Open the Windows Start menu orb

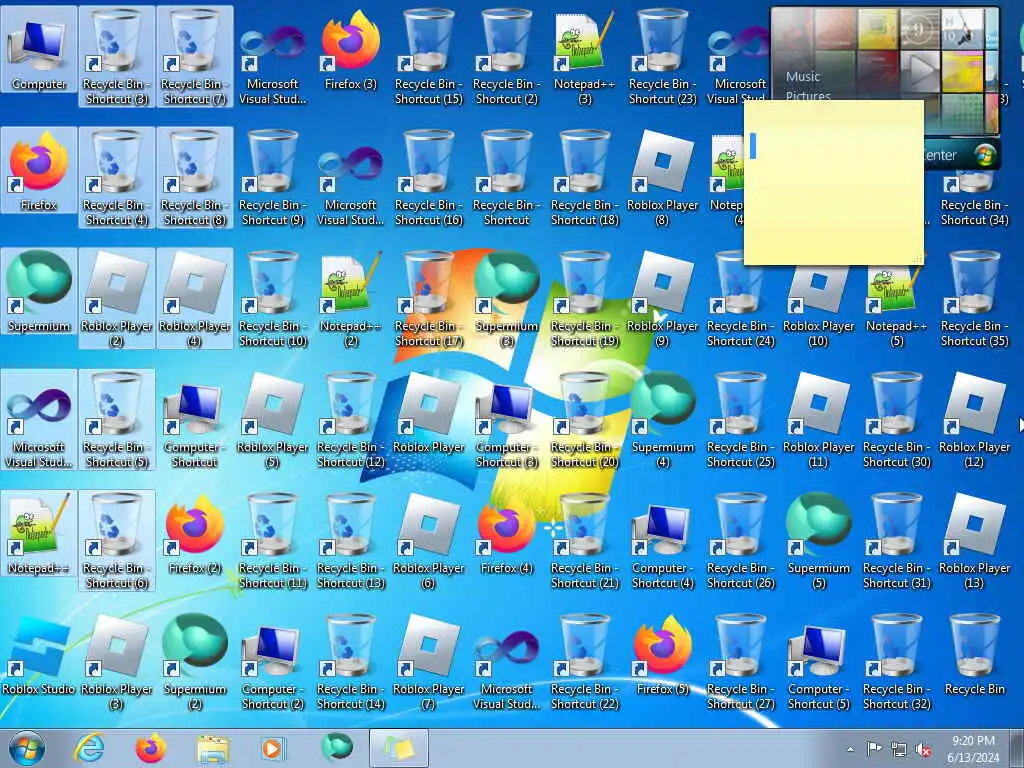pos(27,748)
